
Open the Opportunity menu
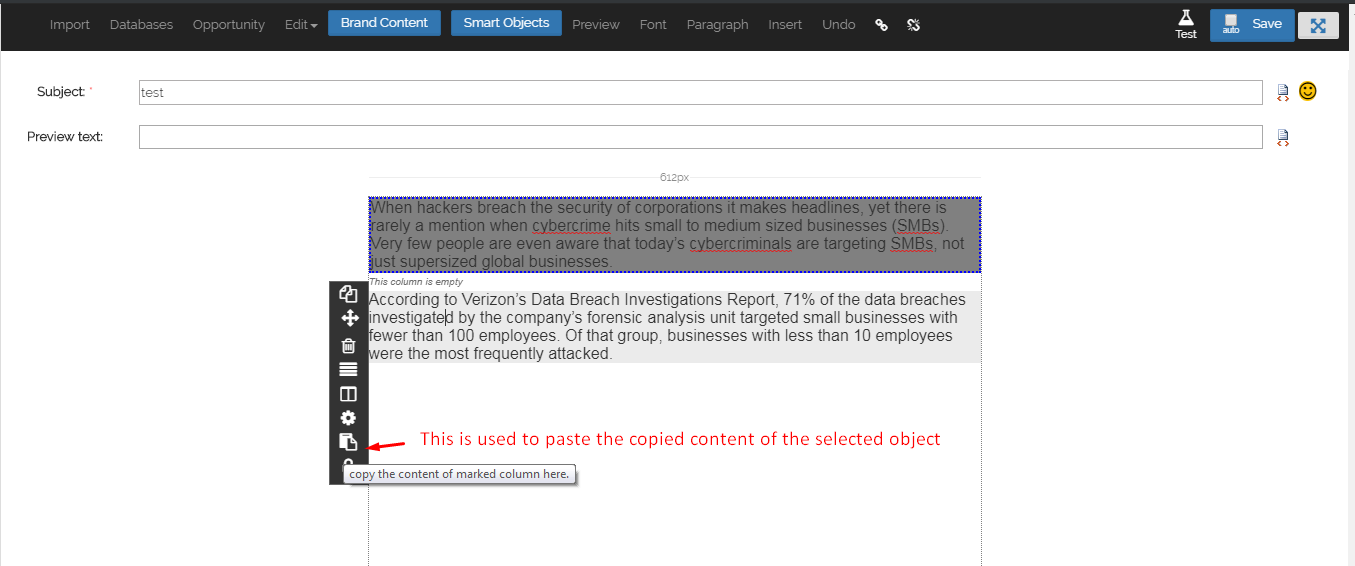tap(229, 25)
